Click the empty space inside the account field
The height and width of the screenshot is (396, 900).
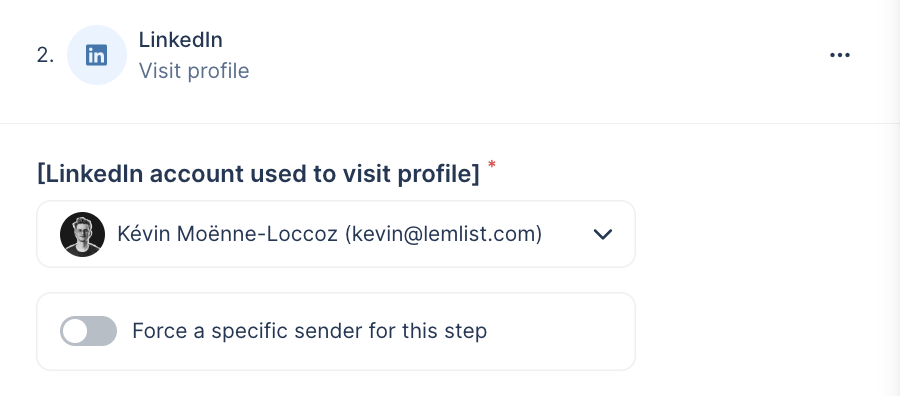tap(567, 234)
